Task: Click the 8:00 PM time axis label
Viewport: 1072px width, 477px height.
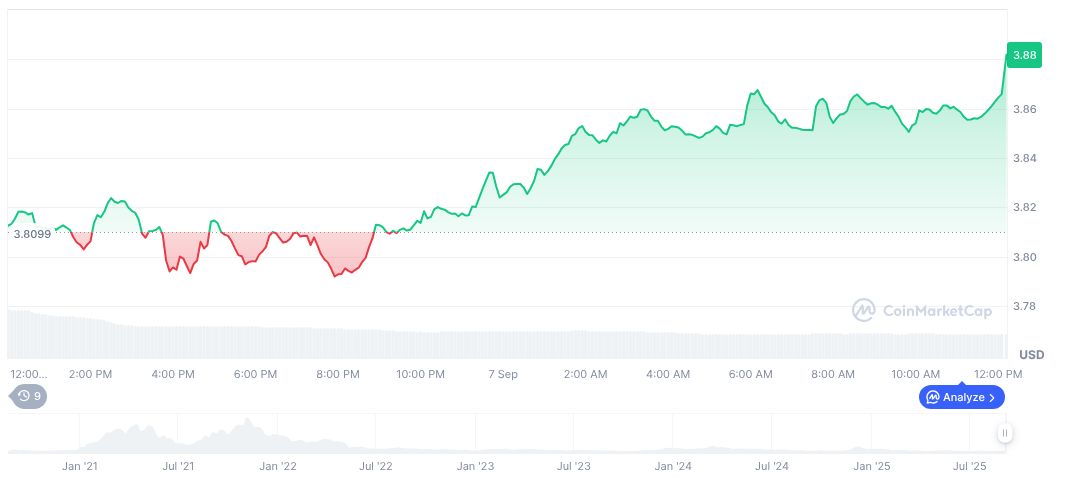Action: 337,374
